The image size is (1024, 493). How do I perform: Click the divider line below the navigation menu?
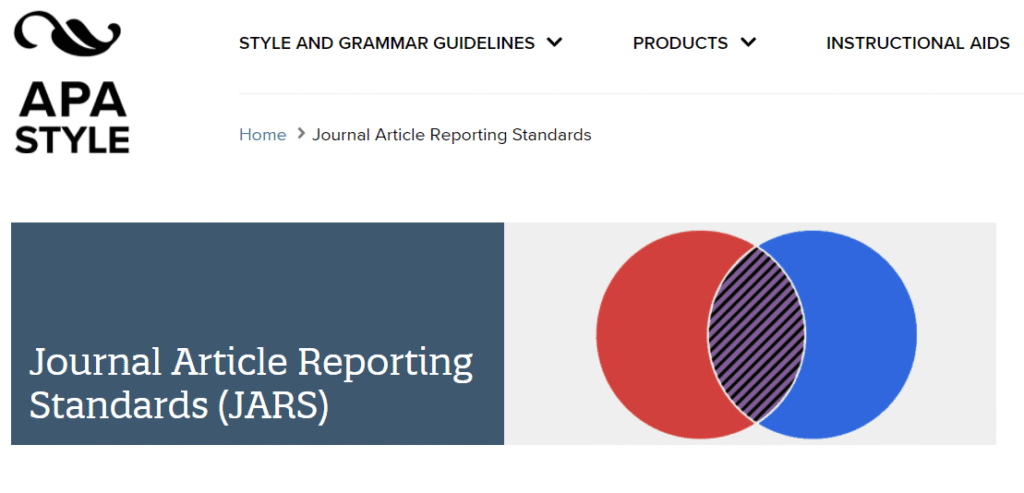tap(630, 93)
